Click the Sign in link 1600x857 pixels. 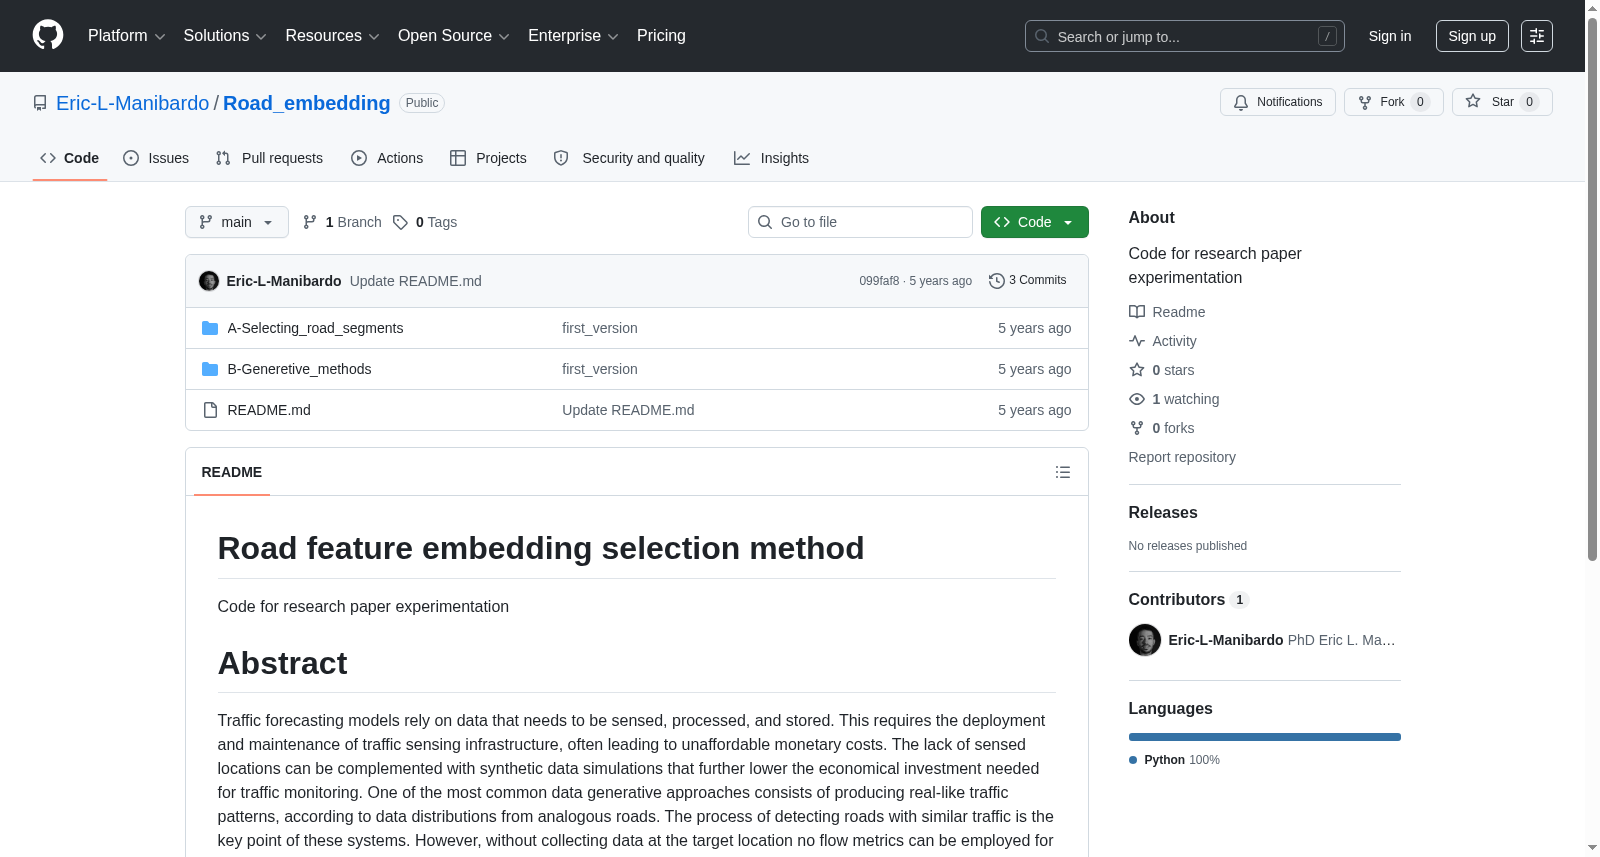(x=1390, y=36)
